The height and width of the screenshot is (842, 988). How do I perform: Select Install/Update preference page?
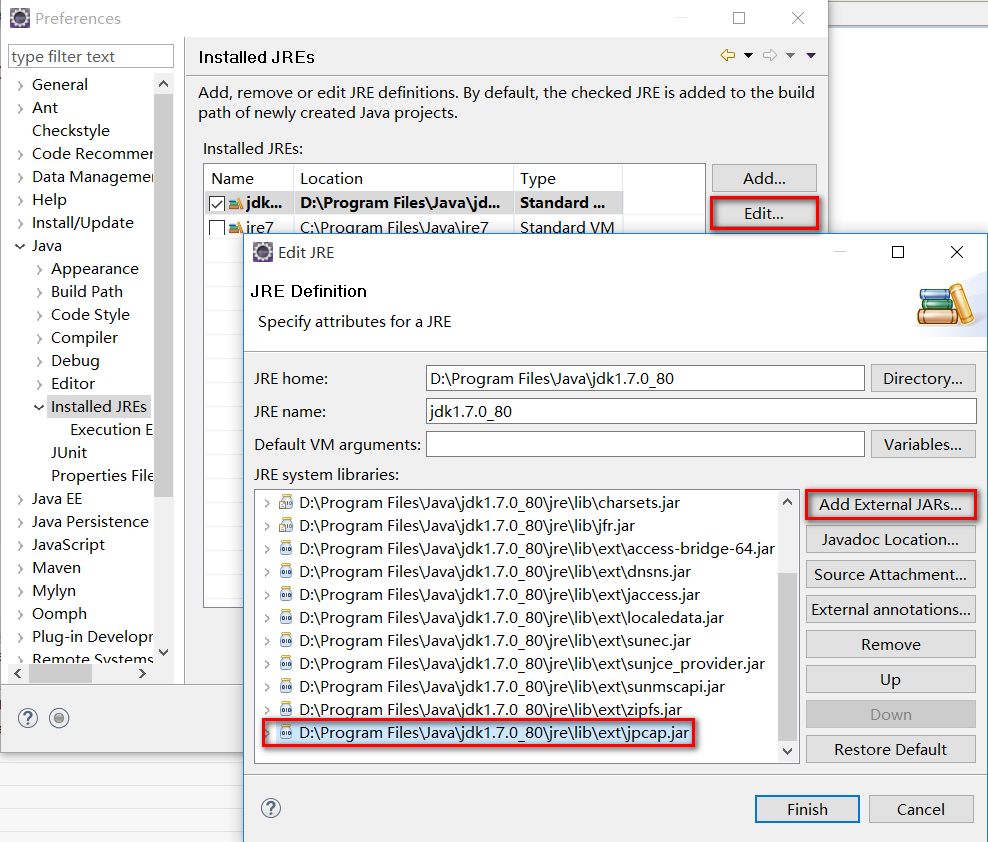click(x=83, y=222)
